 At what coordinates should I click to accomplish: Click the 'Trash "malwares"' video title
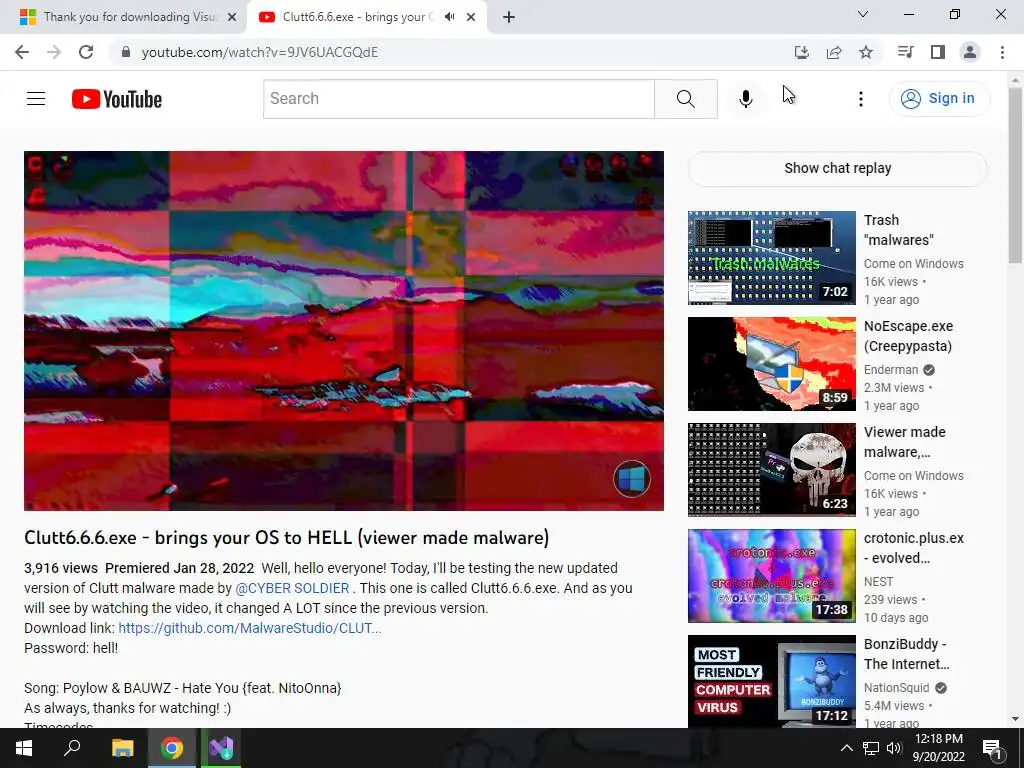(899, 230)
